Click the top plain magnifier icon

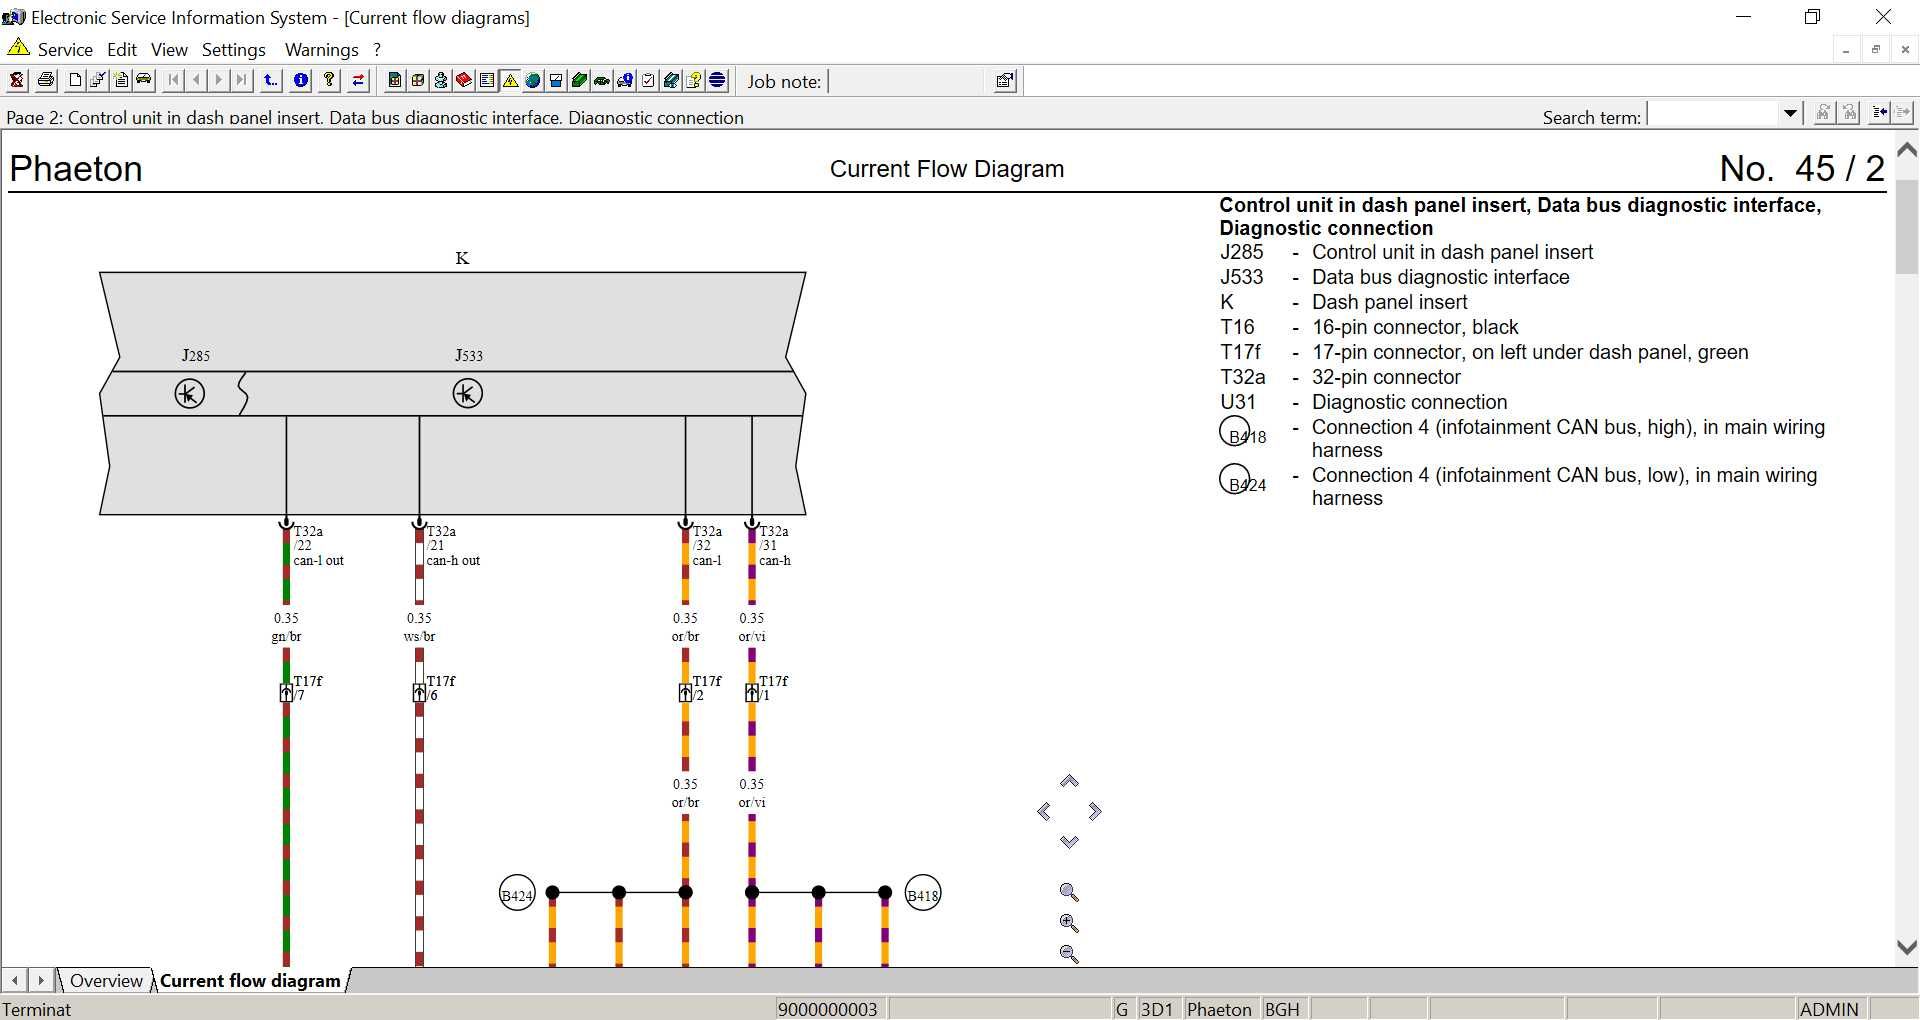click(1069, 892)
